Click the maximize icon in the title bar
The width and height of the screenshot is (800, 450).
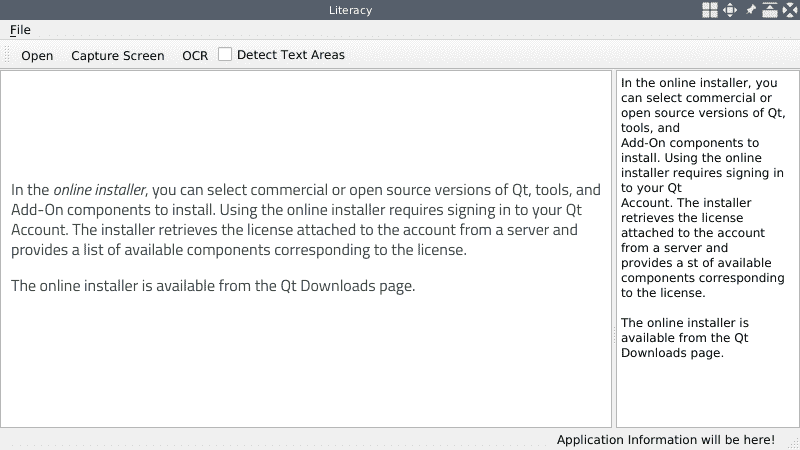tap(770, 10)
